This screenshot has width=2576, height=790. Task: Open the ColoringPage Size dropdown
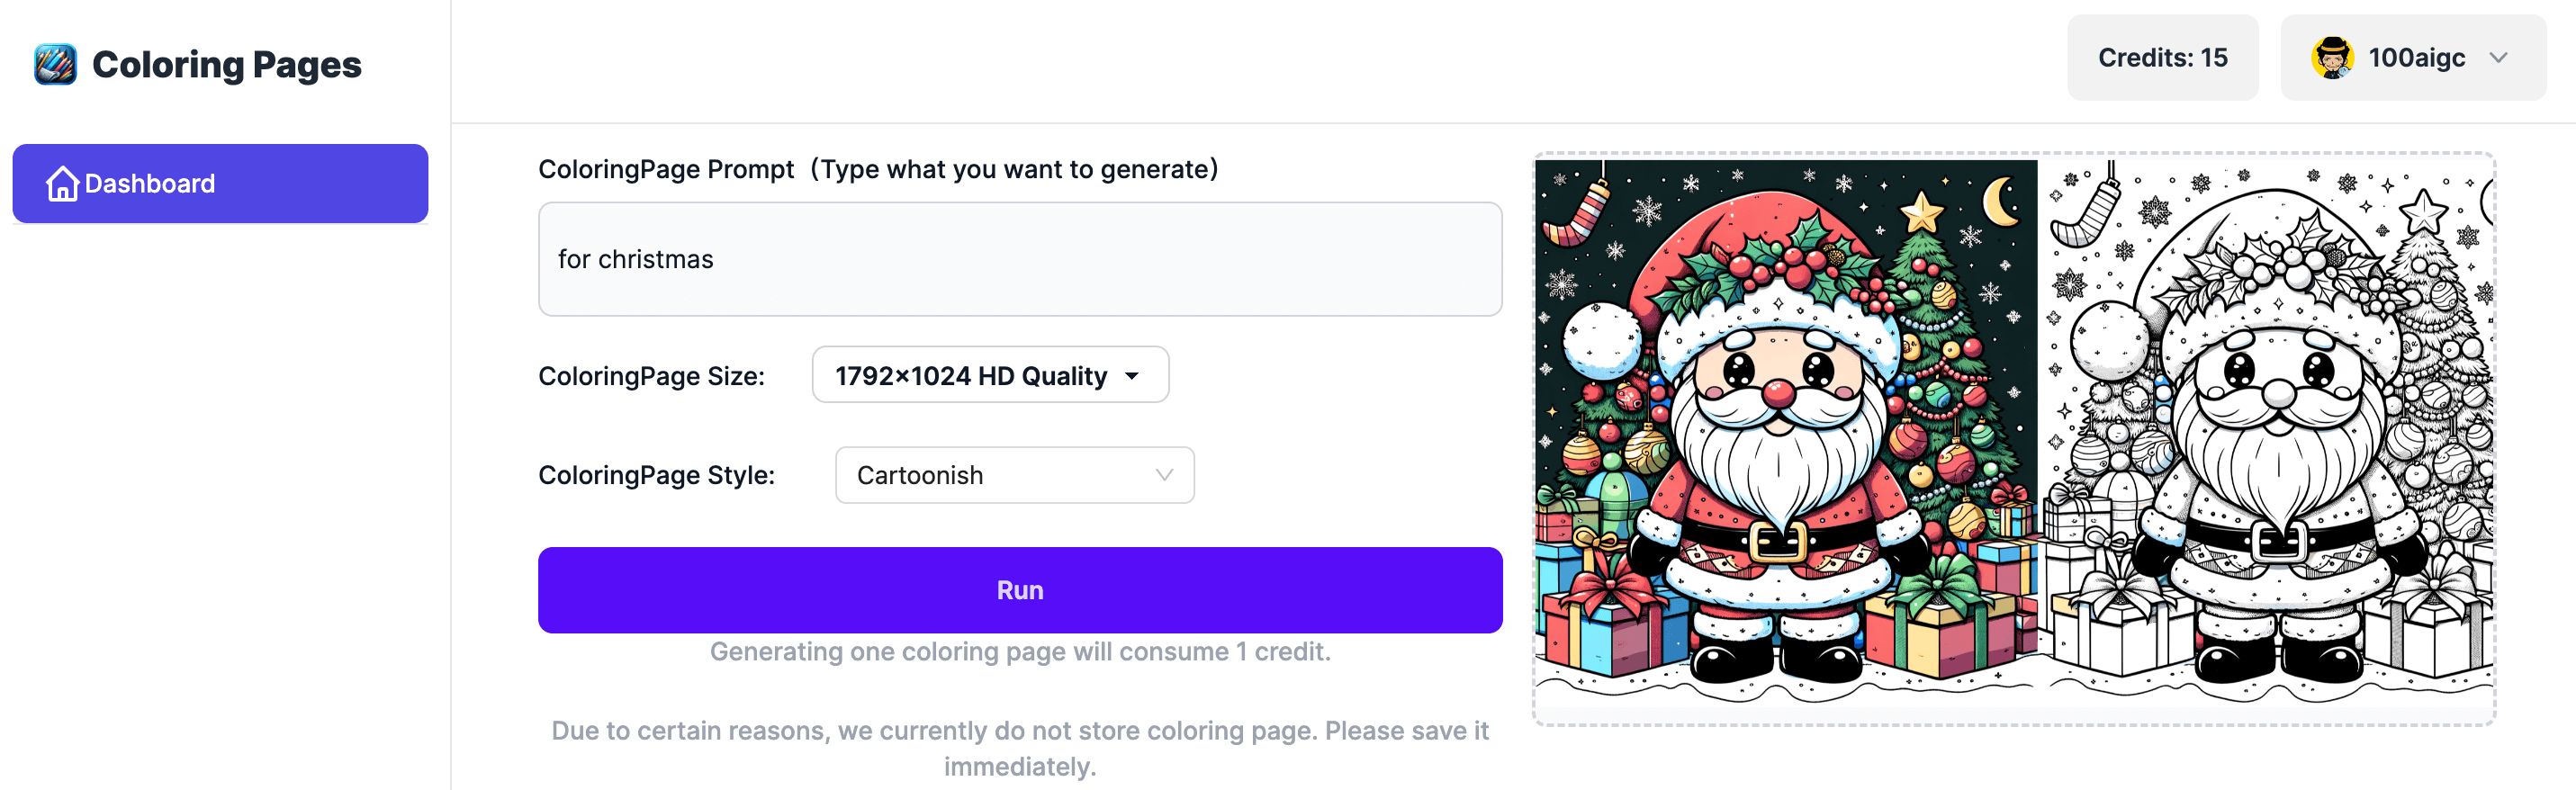pyautogui.click(x=989, y=375)
